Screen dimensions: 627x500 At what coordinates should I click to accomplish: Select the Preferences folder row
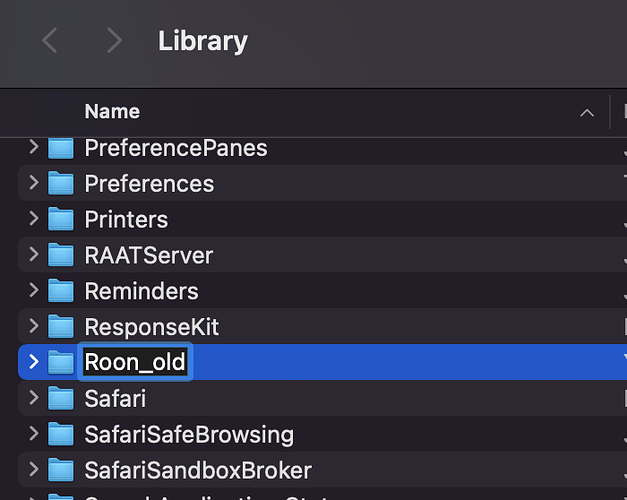[x=300, y=184]
